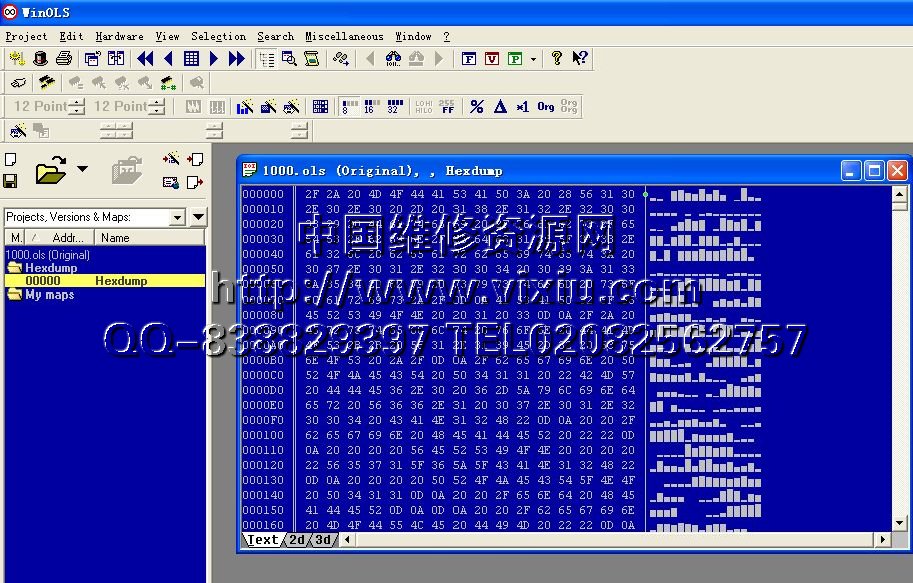Screen dimensions: 913x583
Task: Open the Hardware menu
Action: pos(119,36)
